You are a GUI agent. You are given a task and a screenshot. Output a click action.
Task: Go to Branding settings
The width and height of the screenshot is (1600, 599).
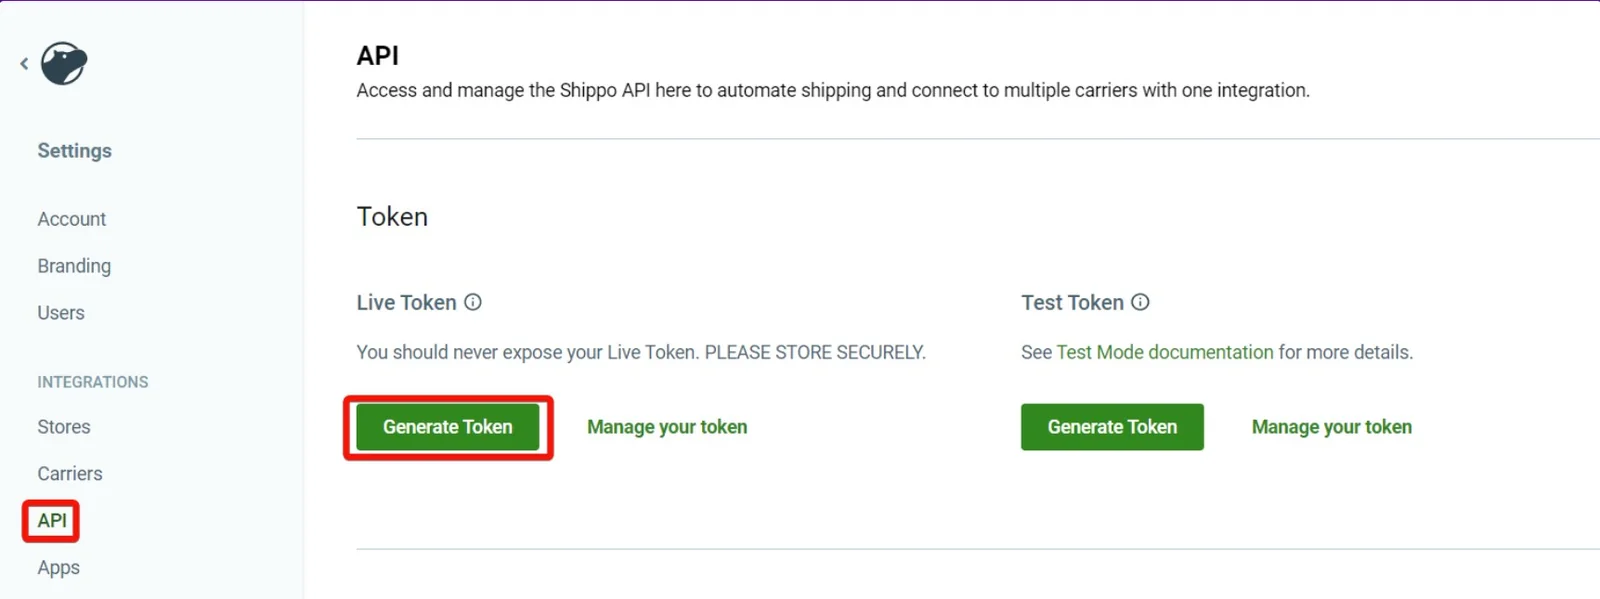74,266
